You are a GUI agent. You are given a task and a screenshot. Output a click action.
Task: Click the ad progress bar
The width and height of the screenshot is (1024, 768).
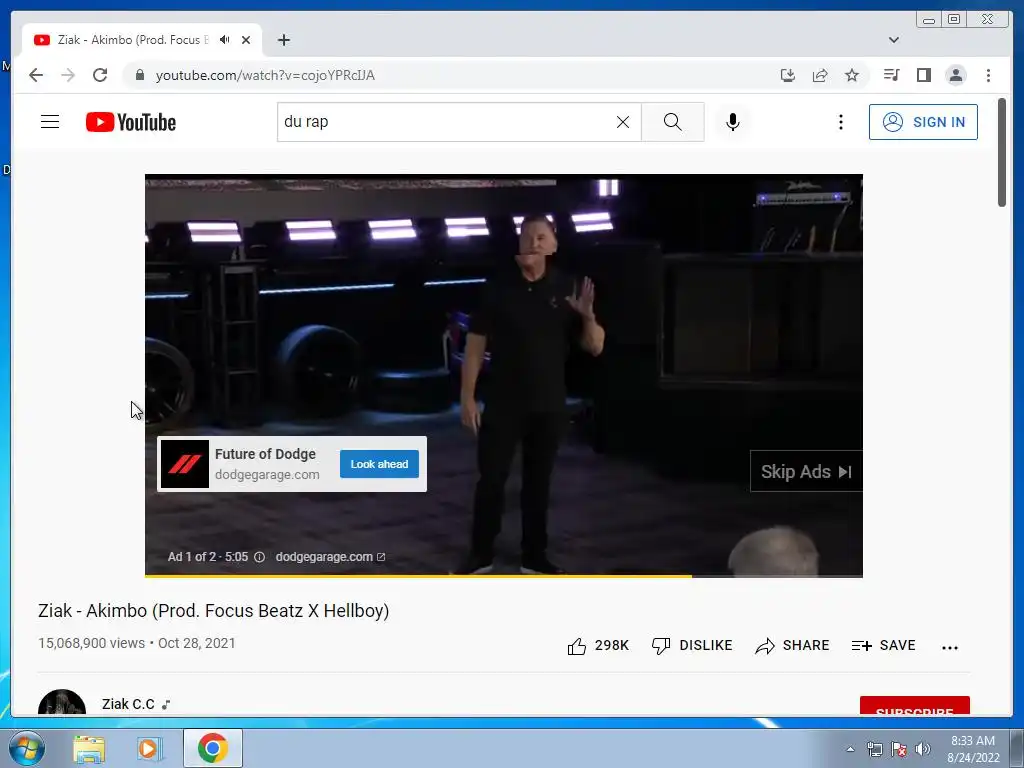click(504, 576)
